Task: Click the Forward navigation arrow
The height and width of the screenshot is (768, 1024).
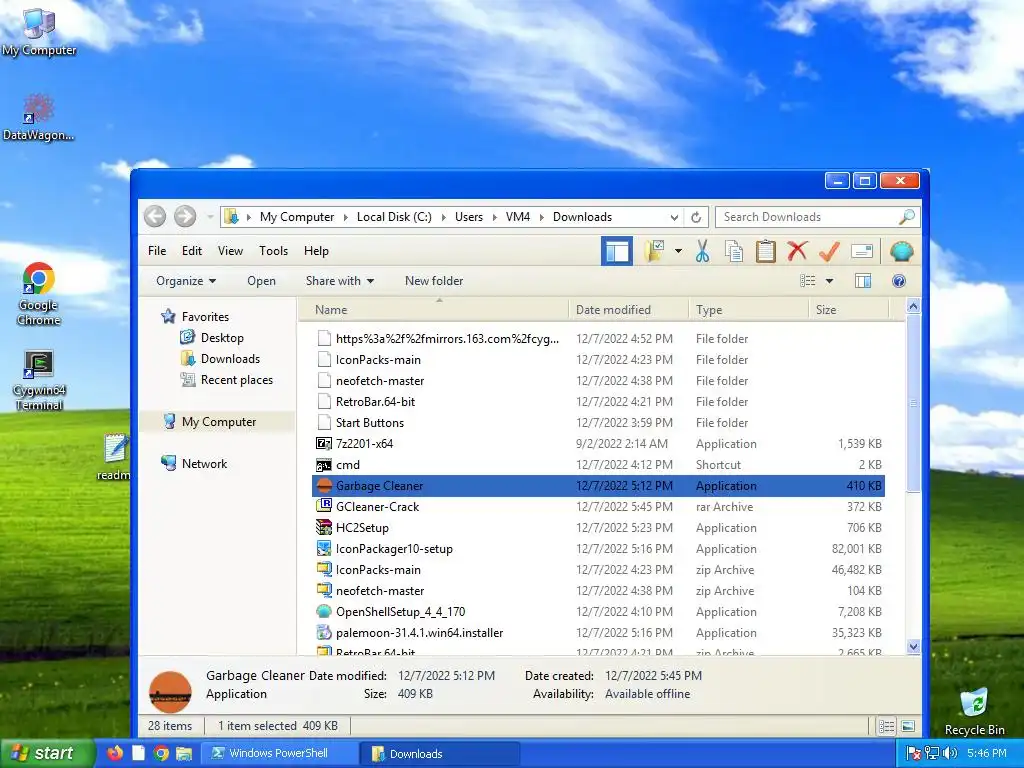Action: click(185, 217)
